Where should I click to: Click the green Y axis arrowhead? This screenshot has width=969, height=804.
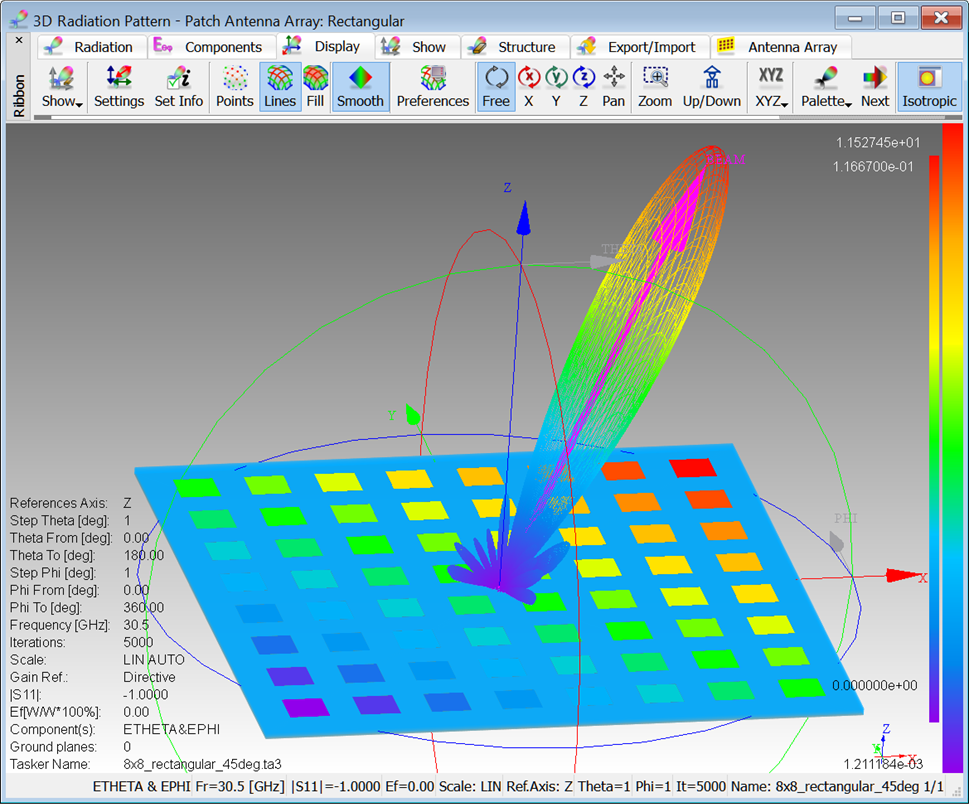413,413
